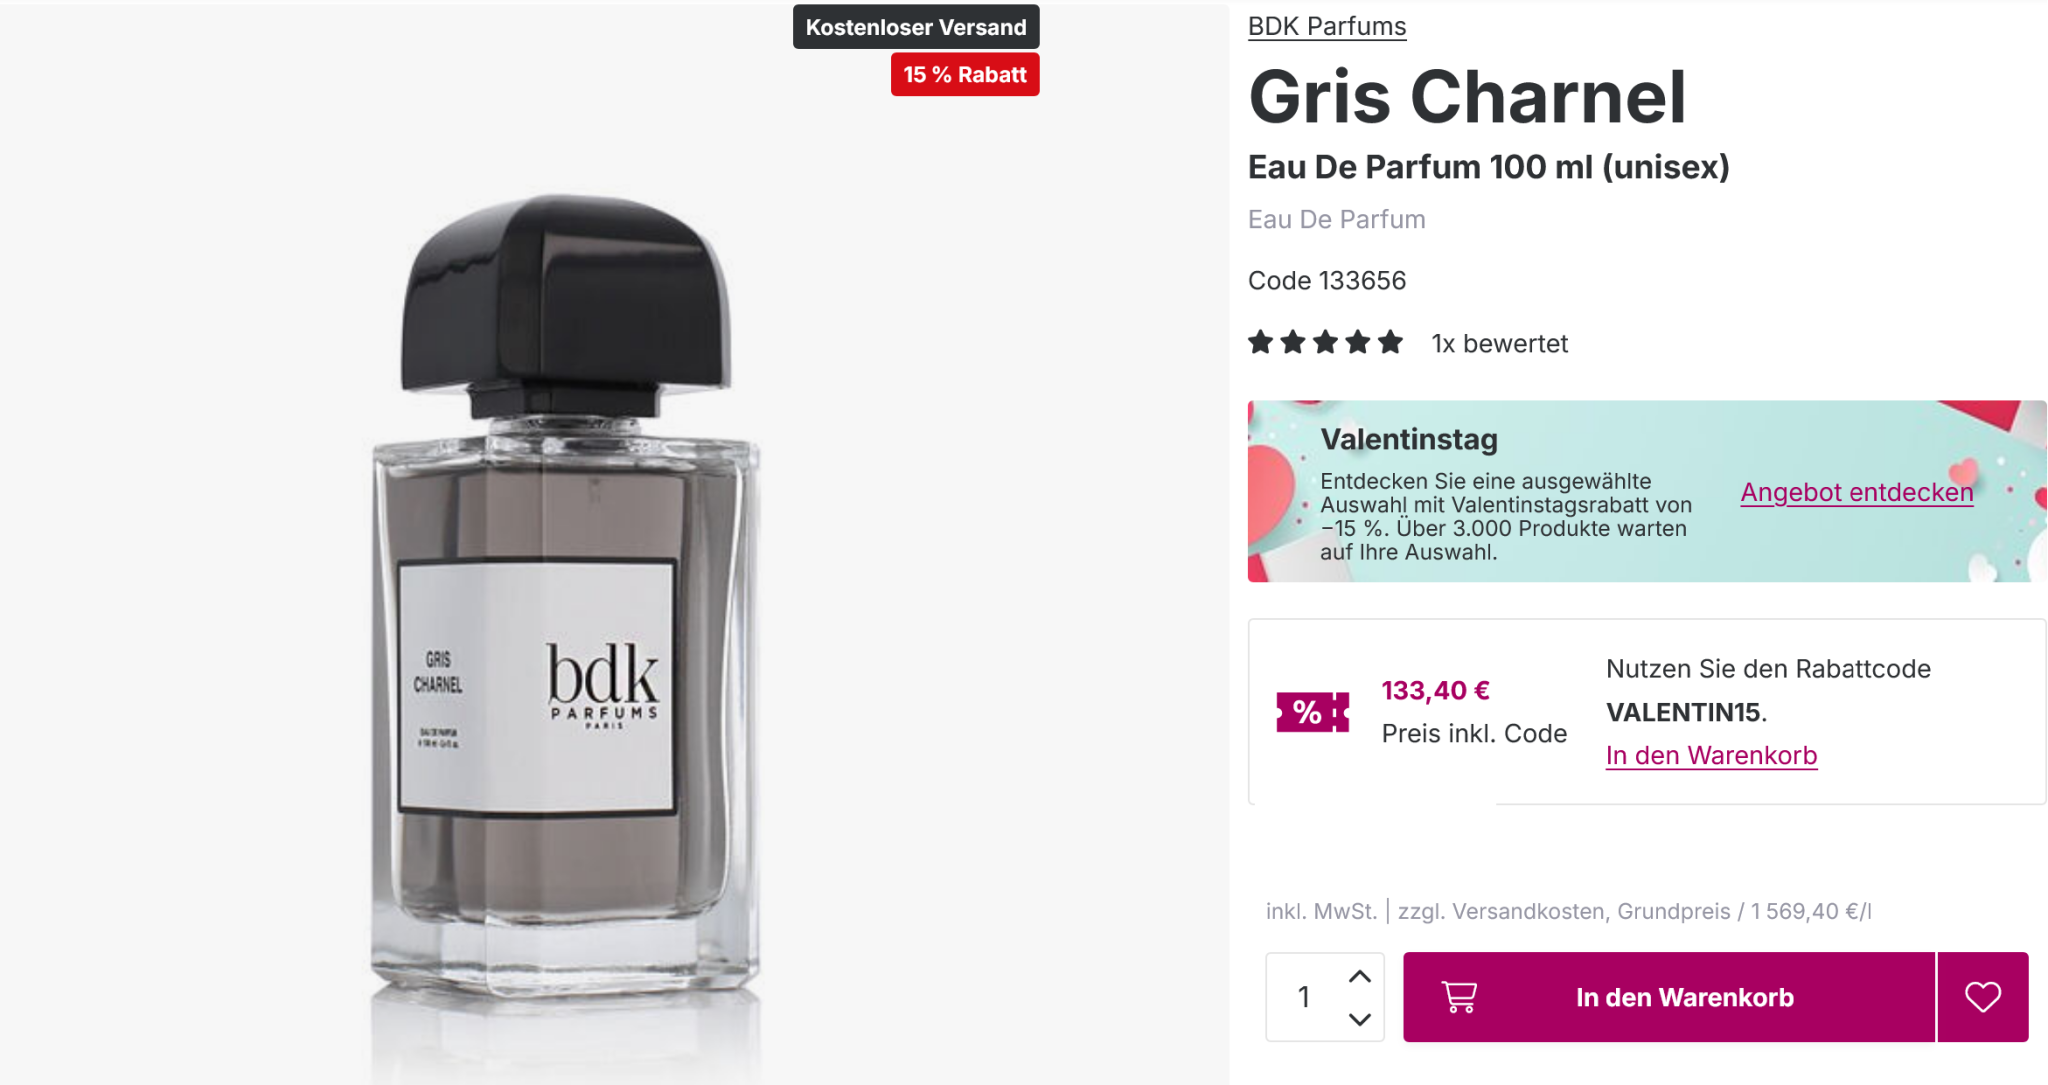Click the Gris Charnel product title
The height and width of the screenshot is (1085, 2048).
1467,97
